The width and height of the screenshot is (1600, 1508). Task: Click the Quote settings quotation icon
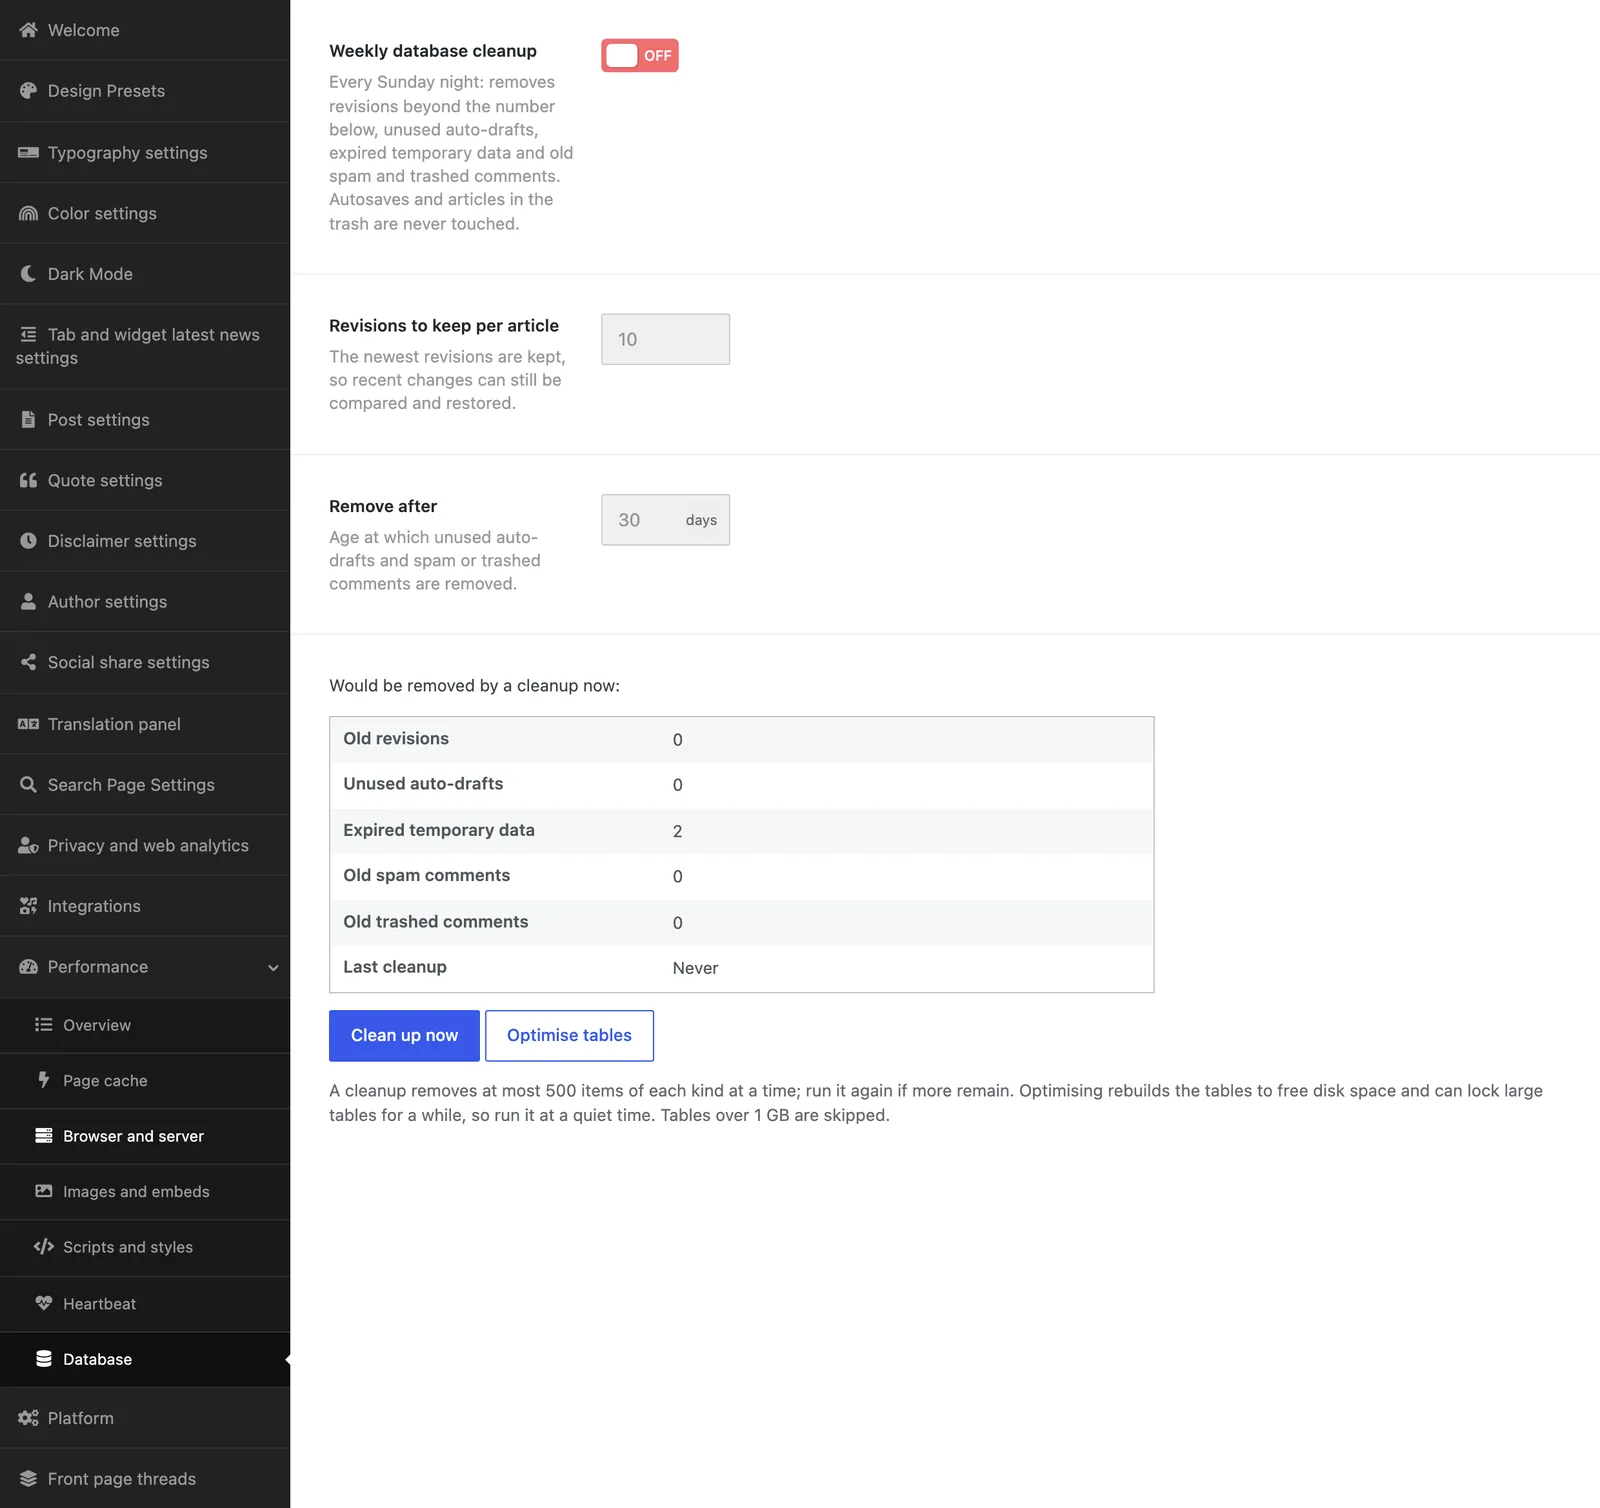28,481
